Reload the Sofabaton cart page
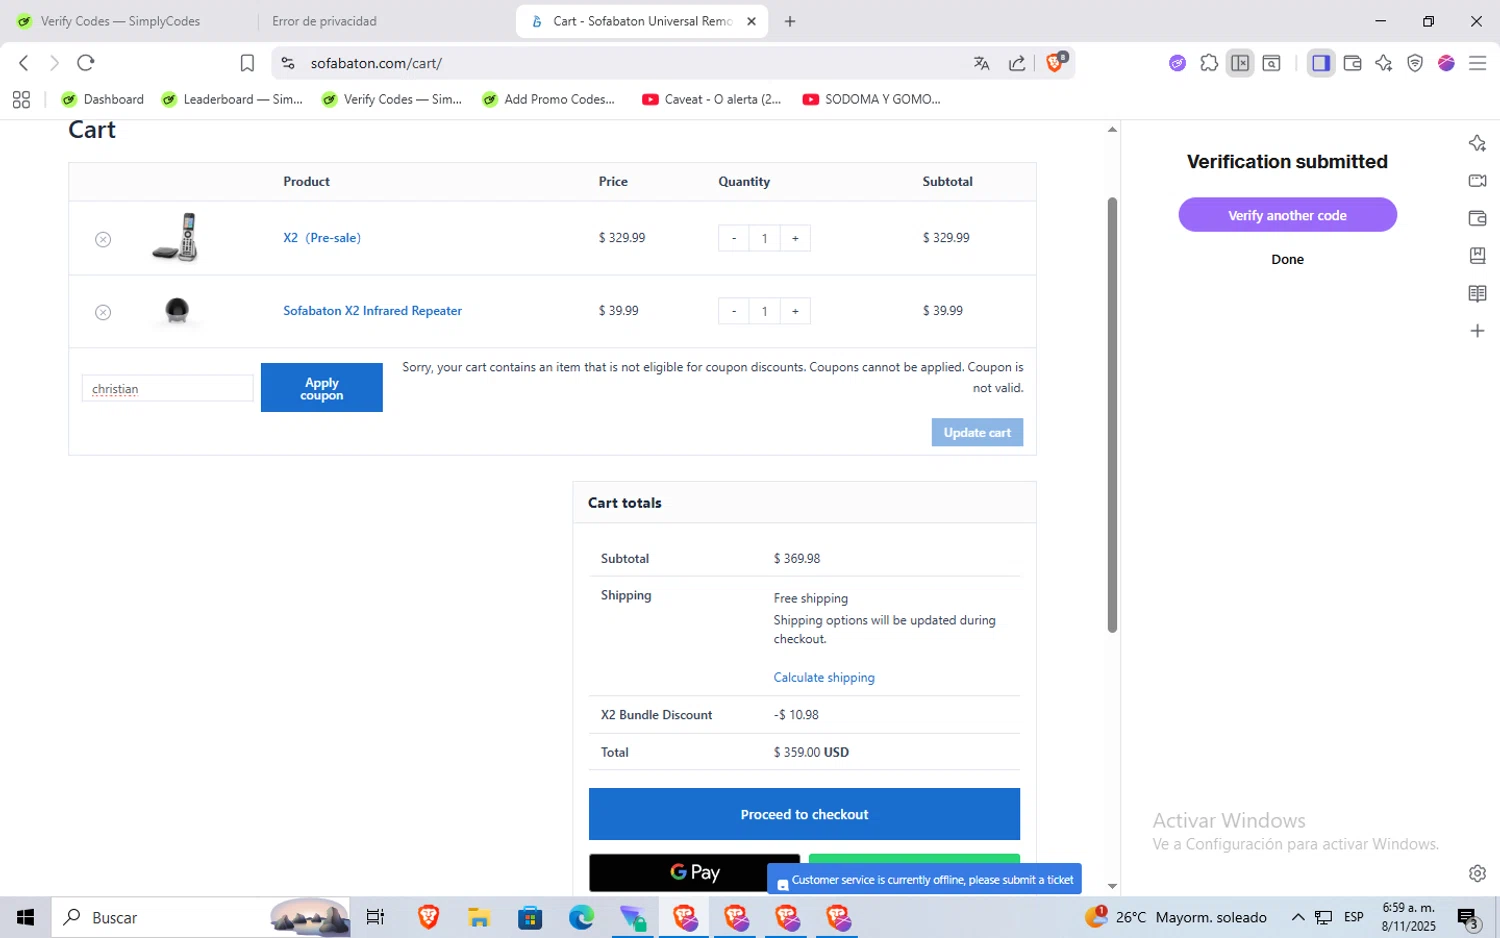 (86, 63)
